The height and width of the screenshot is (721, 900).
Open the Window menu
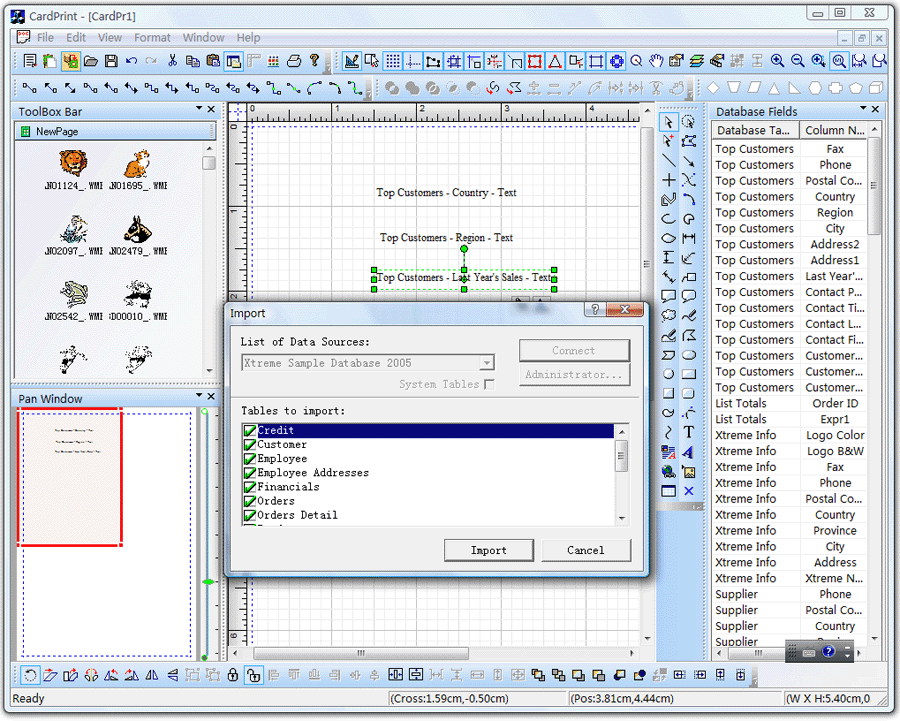(x=203, y=38)
